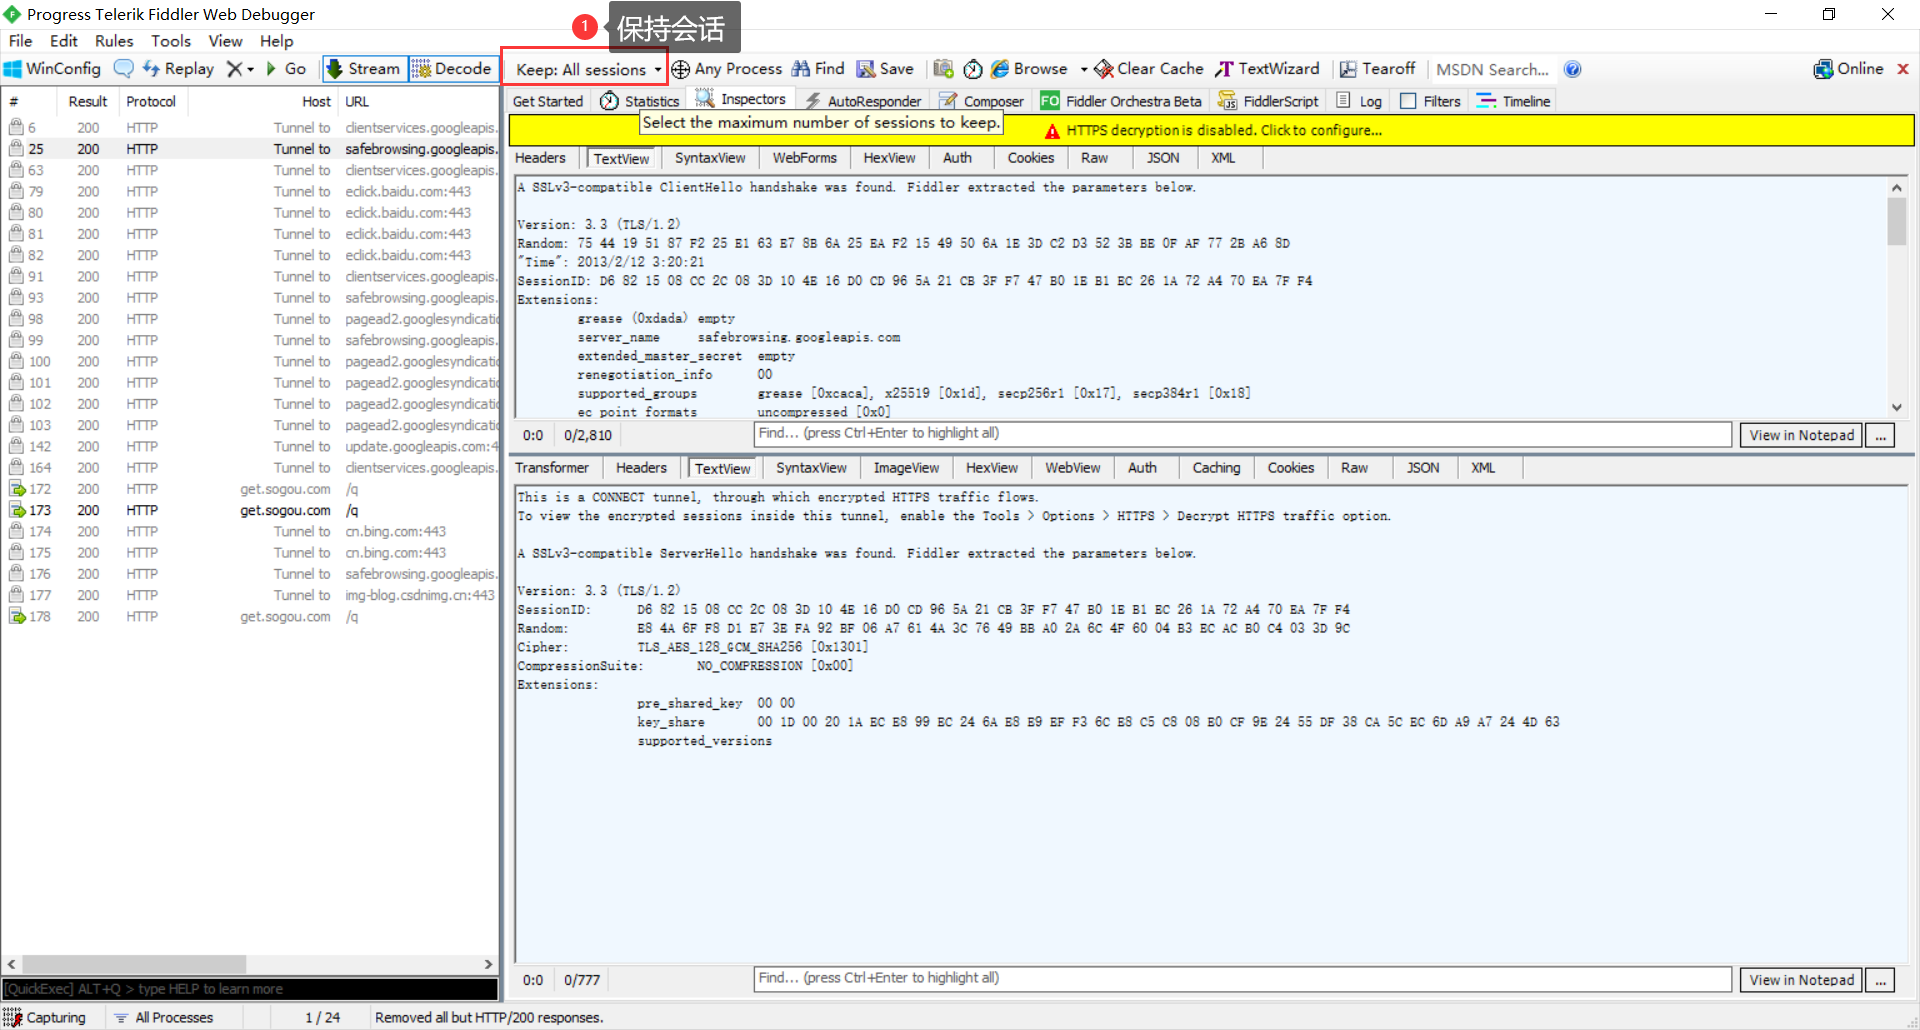
Task: Save sessions with the Save icon
Action: point(885,69)
